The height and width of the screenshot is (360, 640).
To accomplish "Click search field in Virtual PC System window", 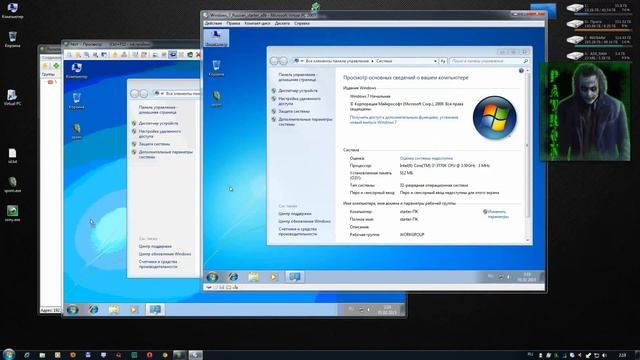I will [x=489, y=61].
